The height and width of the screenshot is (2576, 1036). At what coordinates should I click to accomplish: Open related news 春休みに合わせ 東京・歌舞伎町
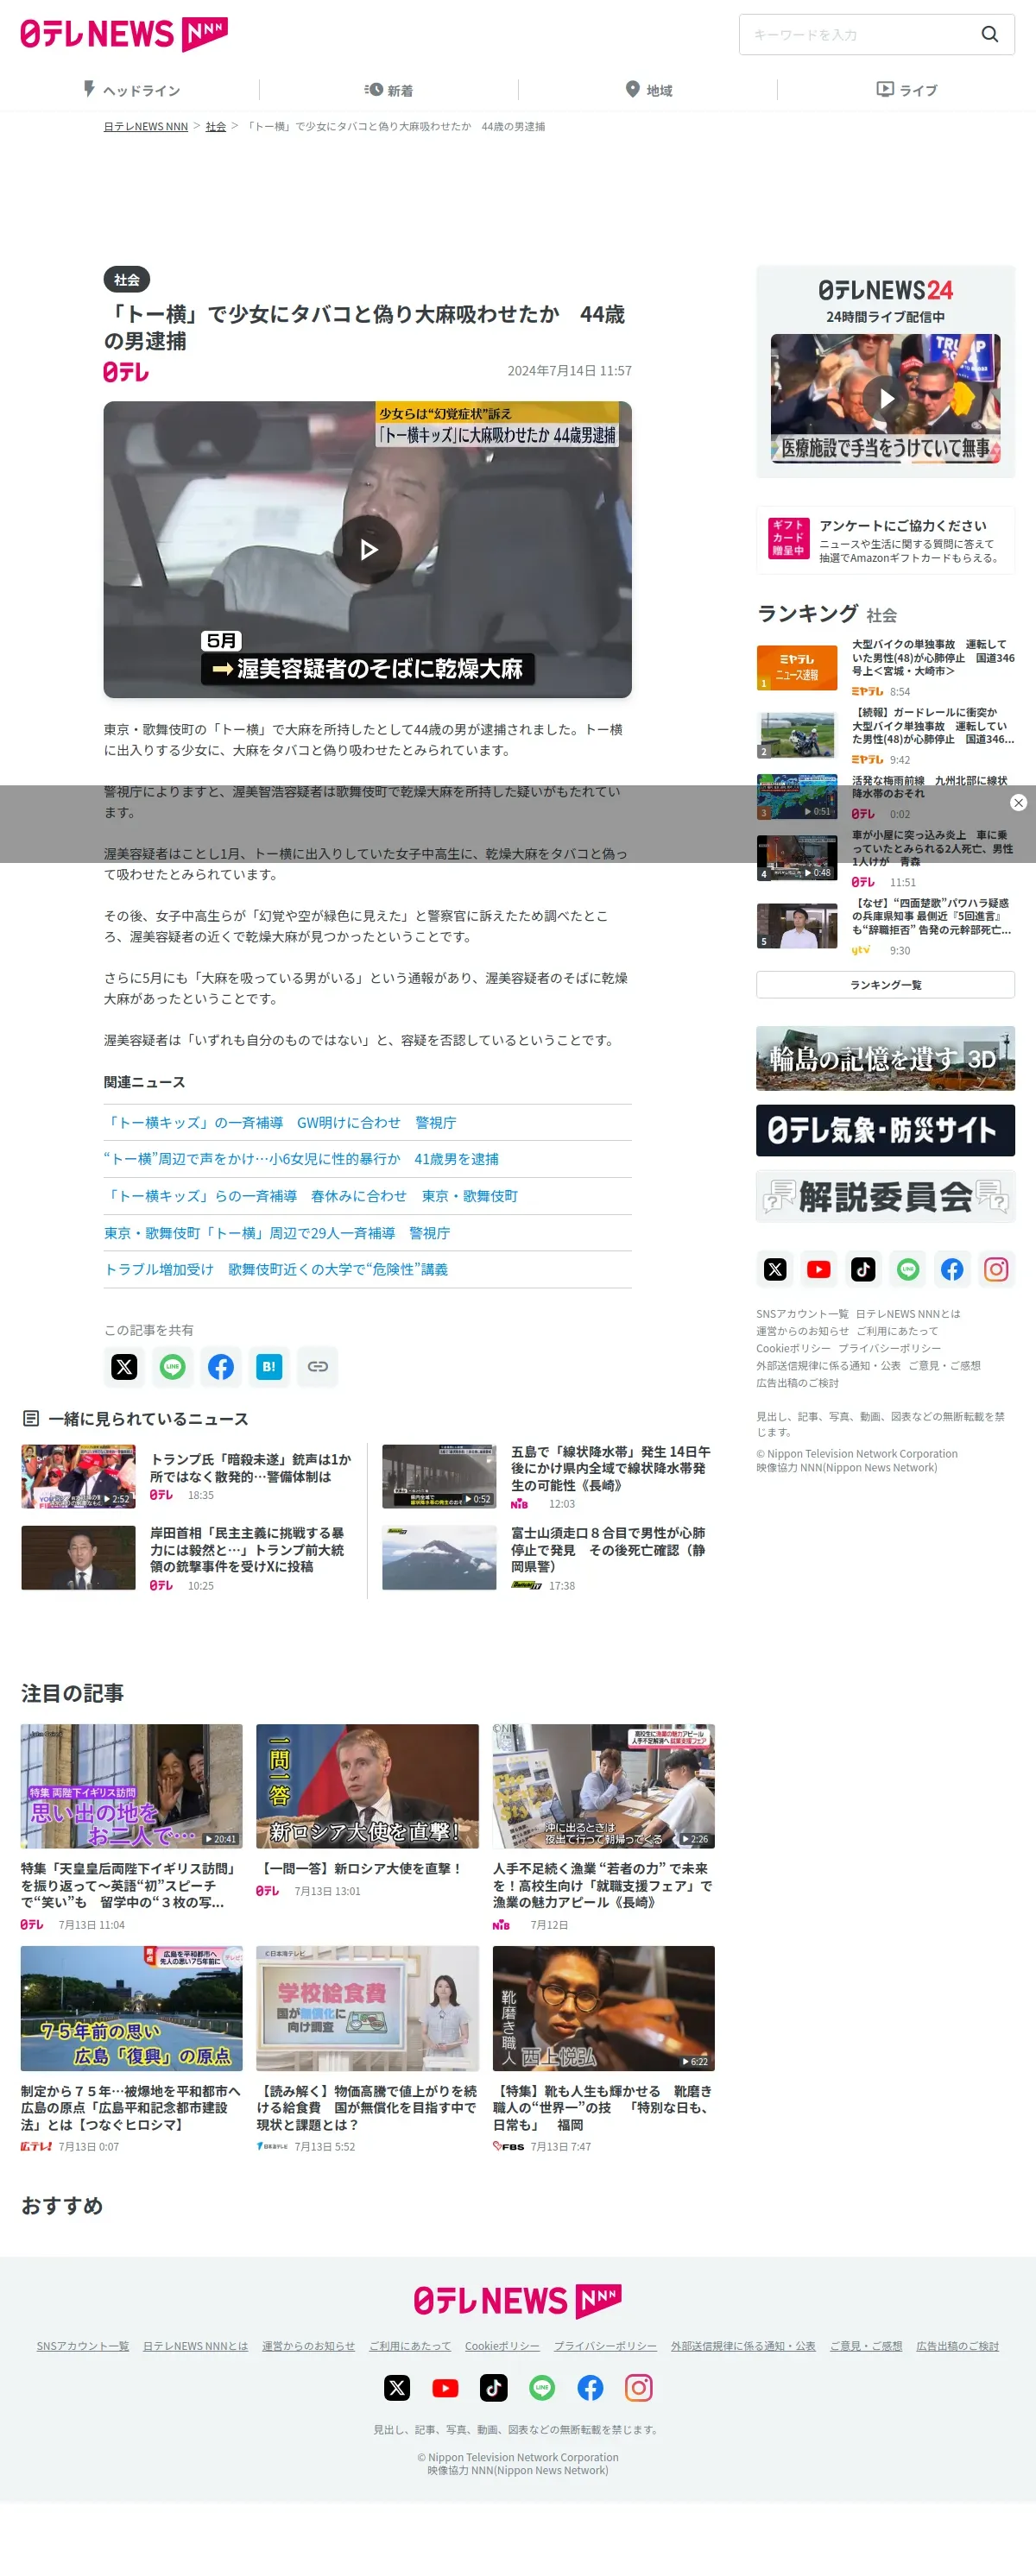click(x=311, y=1196)
